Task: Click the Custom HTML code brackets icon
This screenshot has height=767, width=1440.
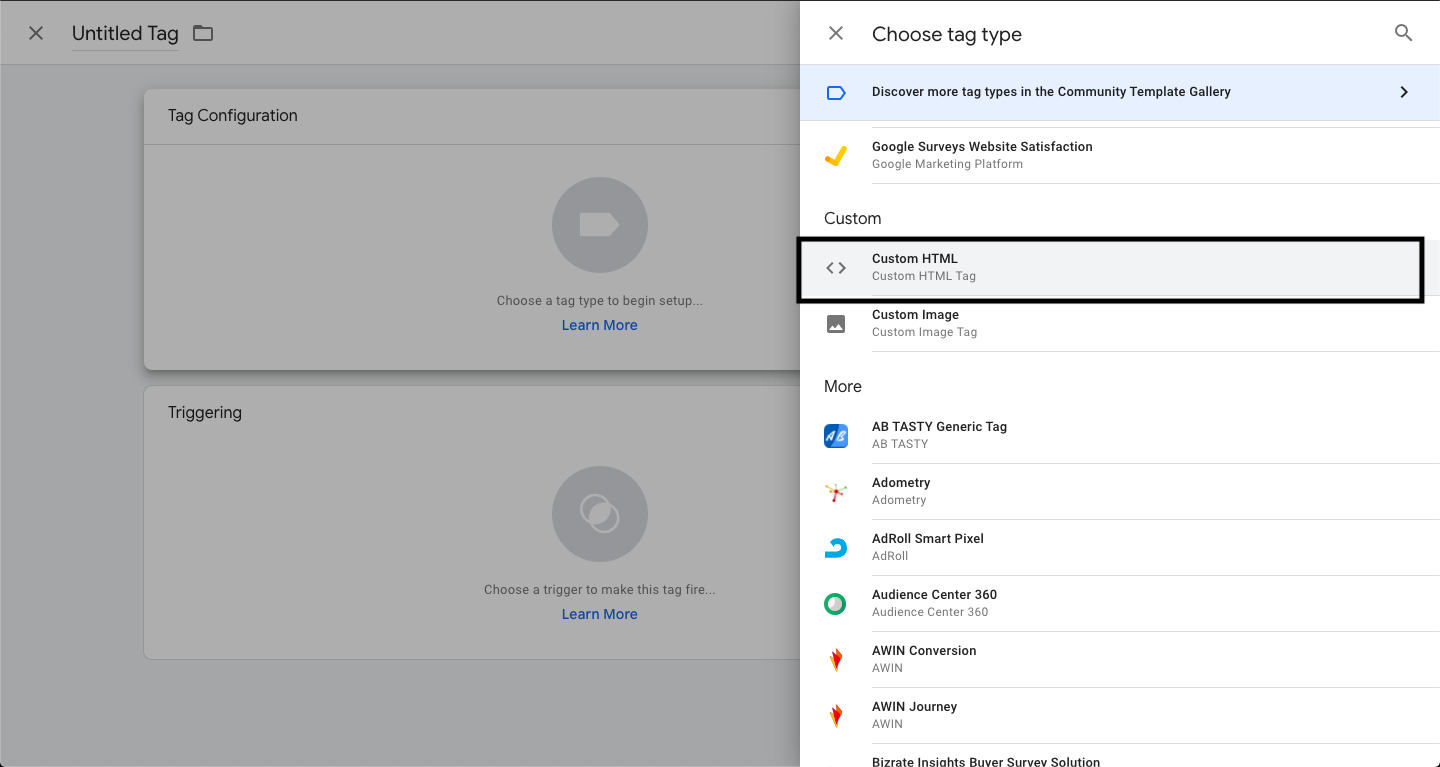Action: [x=836, y=268]
